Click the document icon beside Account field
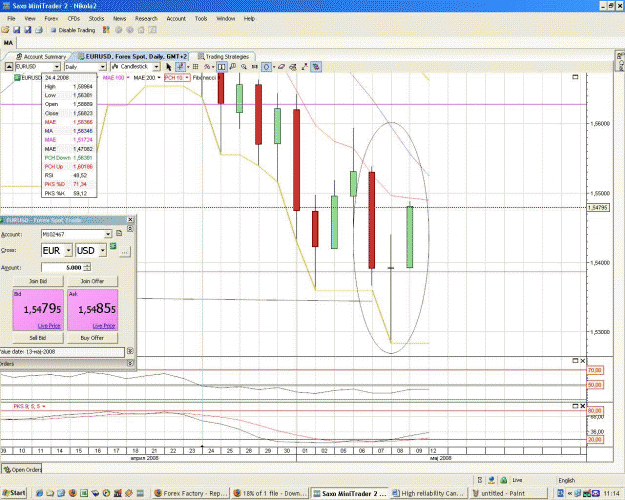The width and height of the screenshot is (625, 500). 119,233
